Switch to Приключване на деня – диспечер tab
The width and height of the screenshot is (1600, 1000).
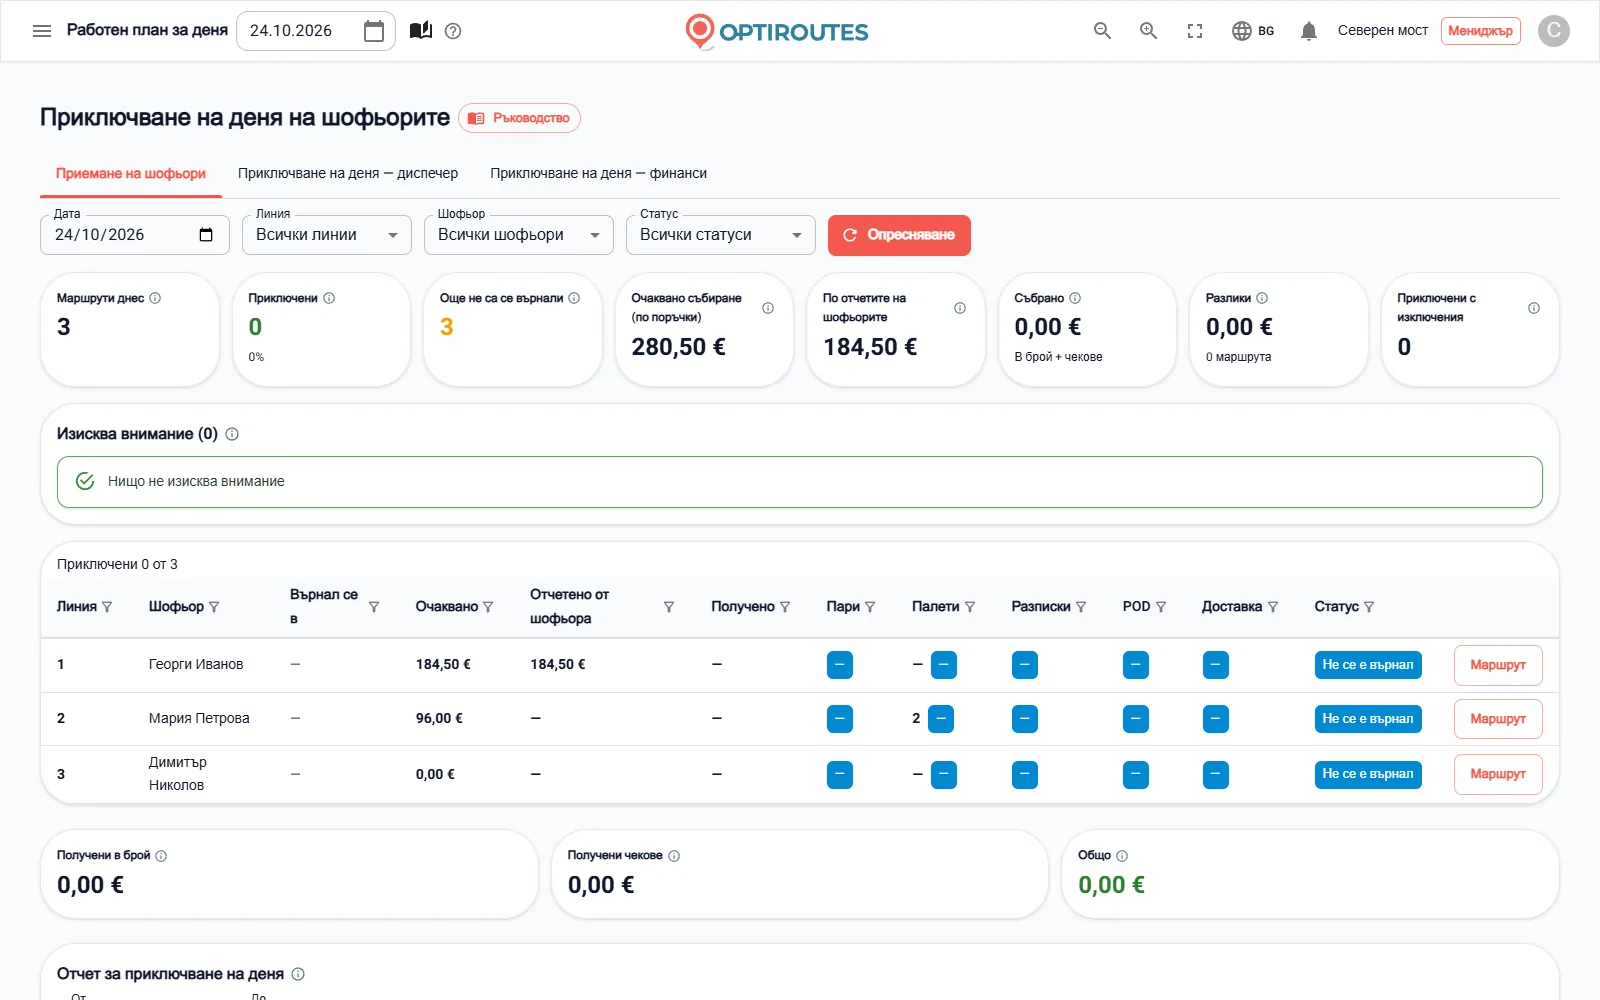pyautogui.click(x=348, y=173)
